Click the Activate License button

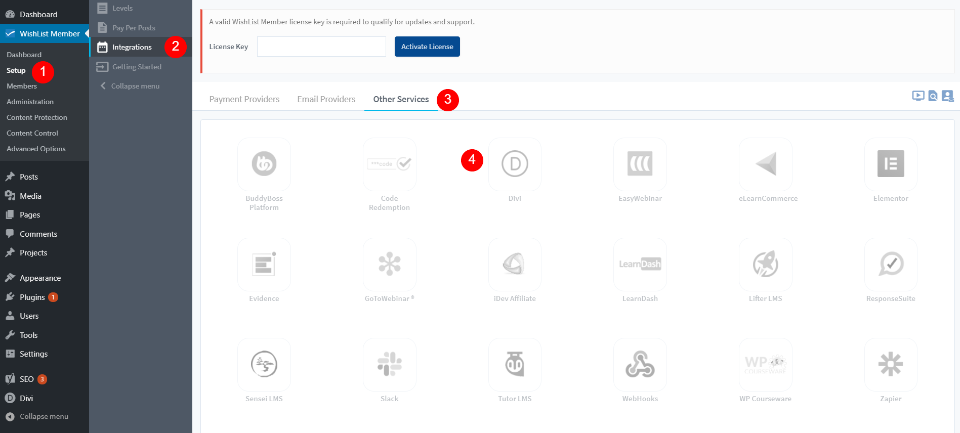click(x=427, y=47)
